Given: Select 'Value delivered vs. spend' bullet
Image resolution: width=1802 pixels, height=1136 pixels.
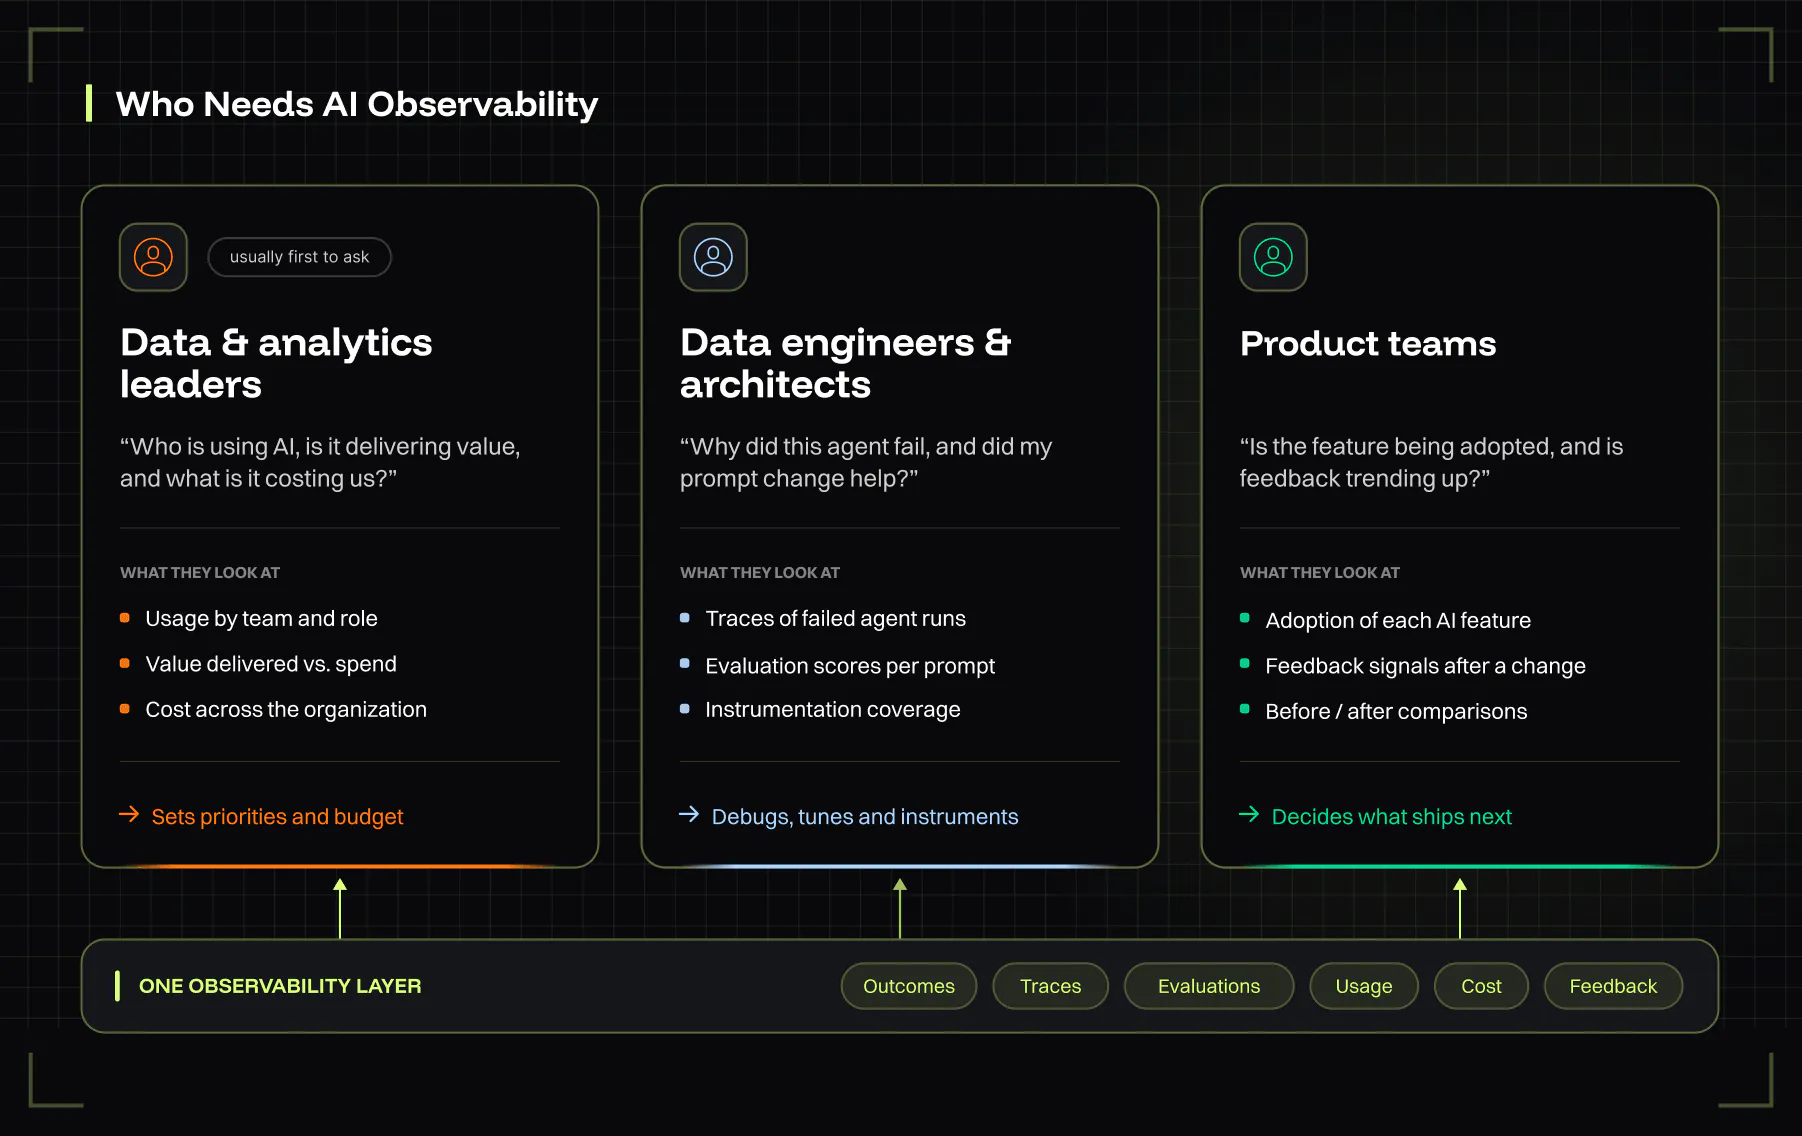Looking at the screenshot, I should pos(271,664).
